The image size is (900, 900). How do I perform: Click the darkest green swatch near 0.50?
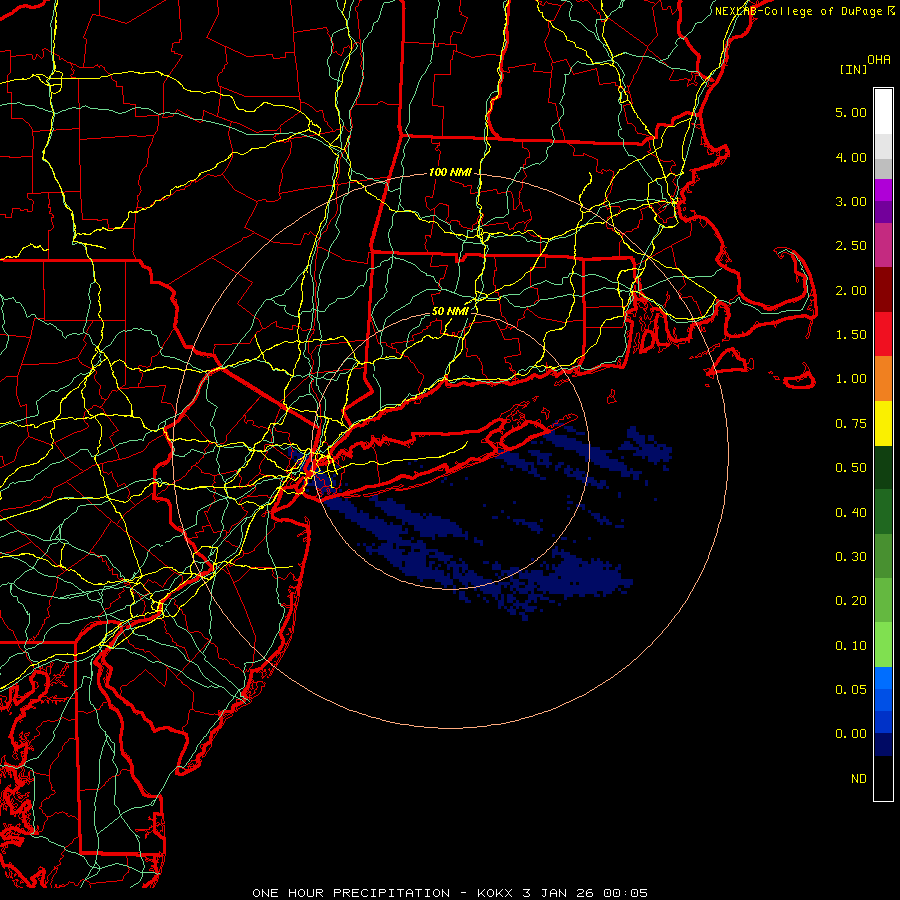point(883,467)
